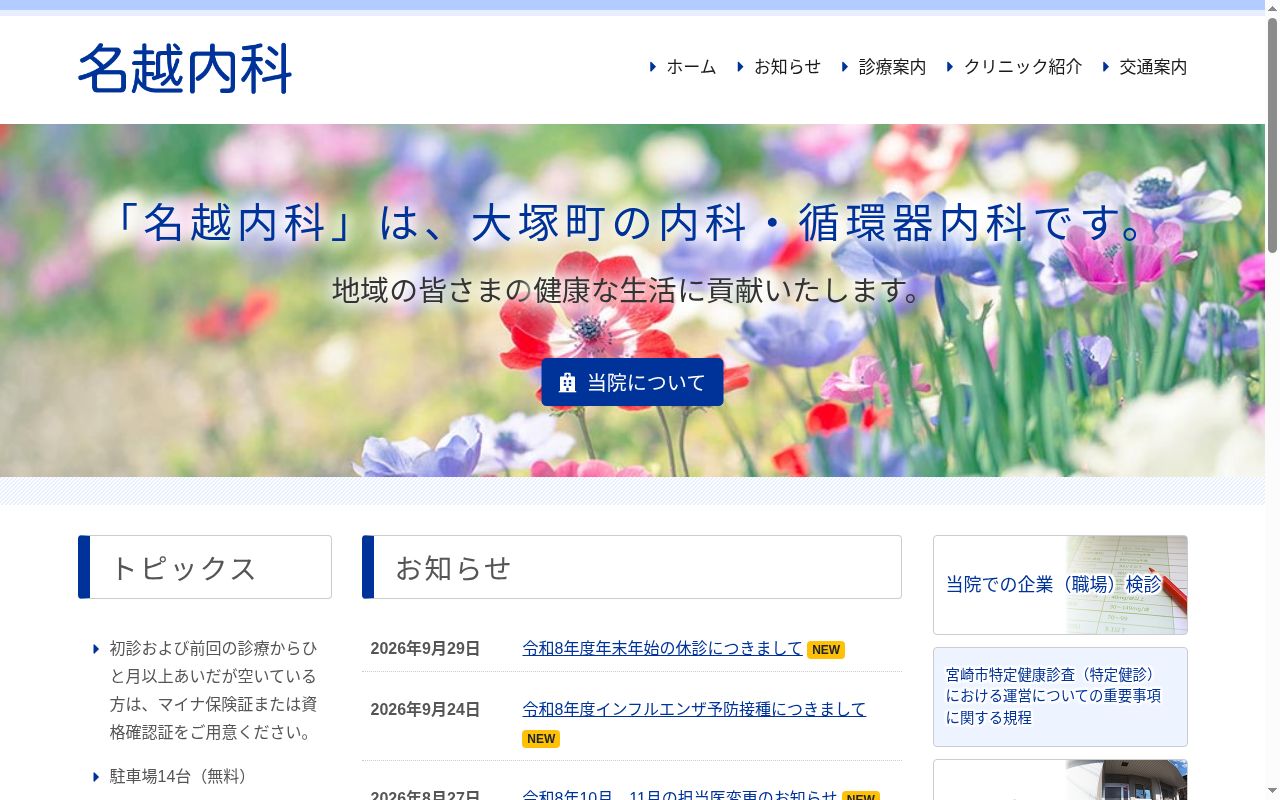Click the 名越内科 site logo

click(x=185, y=68)
